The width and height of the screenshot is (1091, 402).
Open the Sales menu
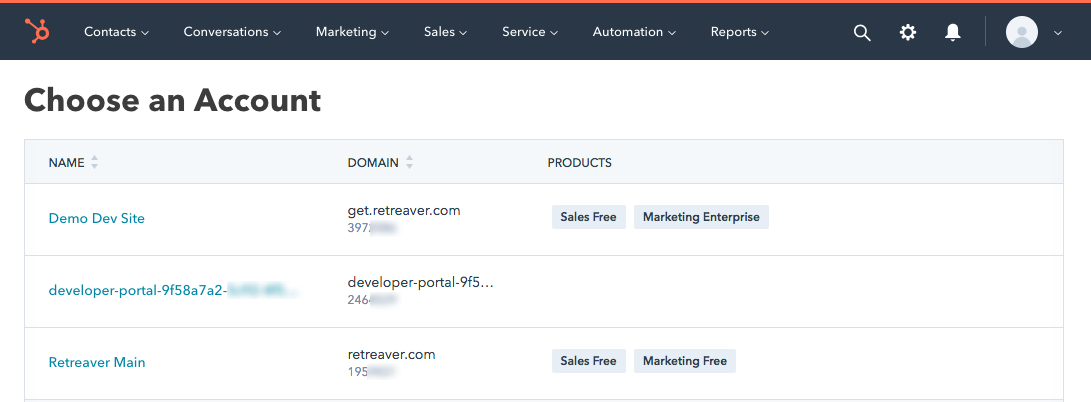445,32
